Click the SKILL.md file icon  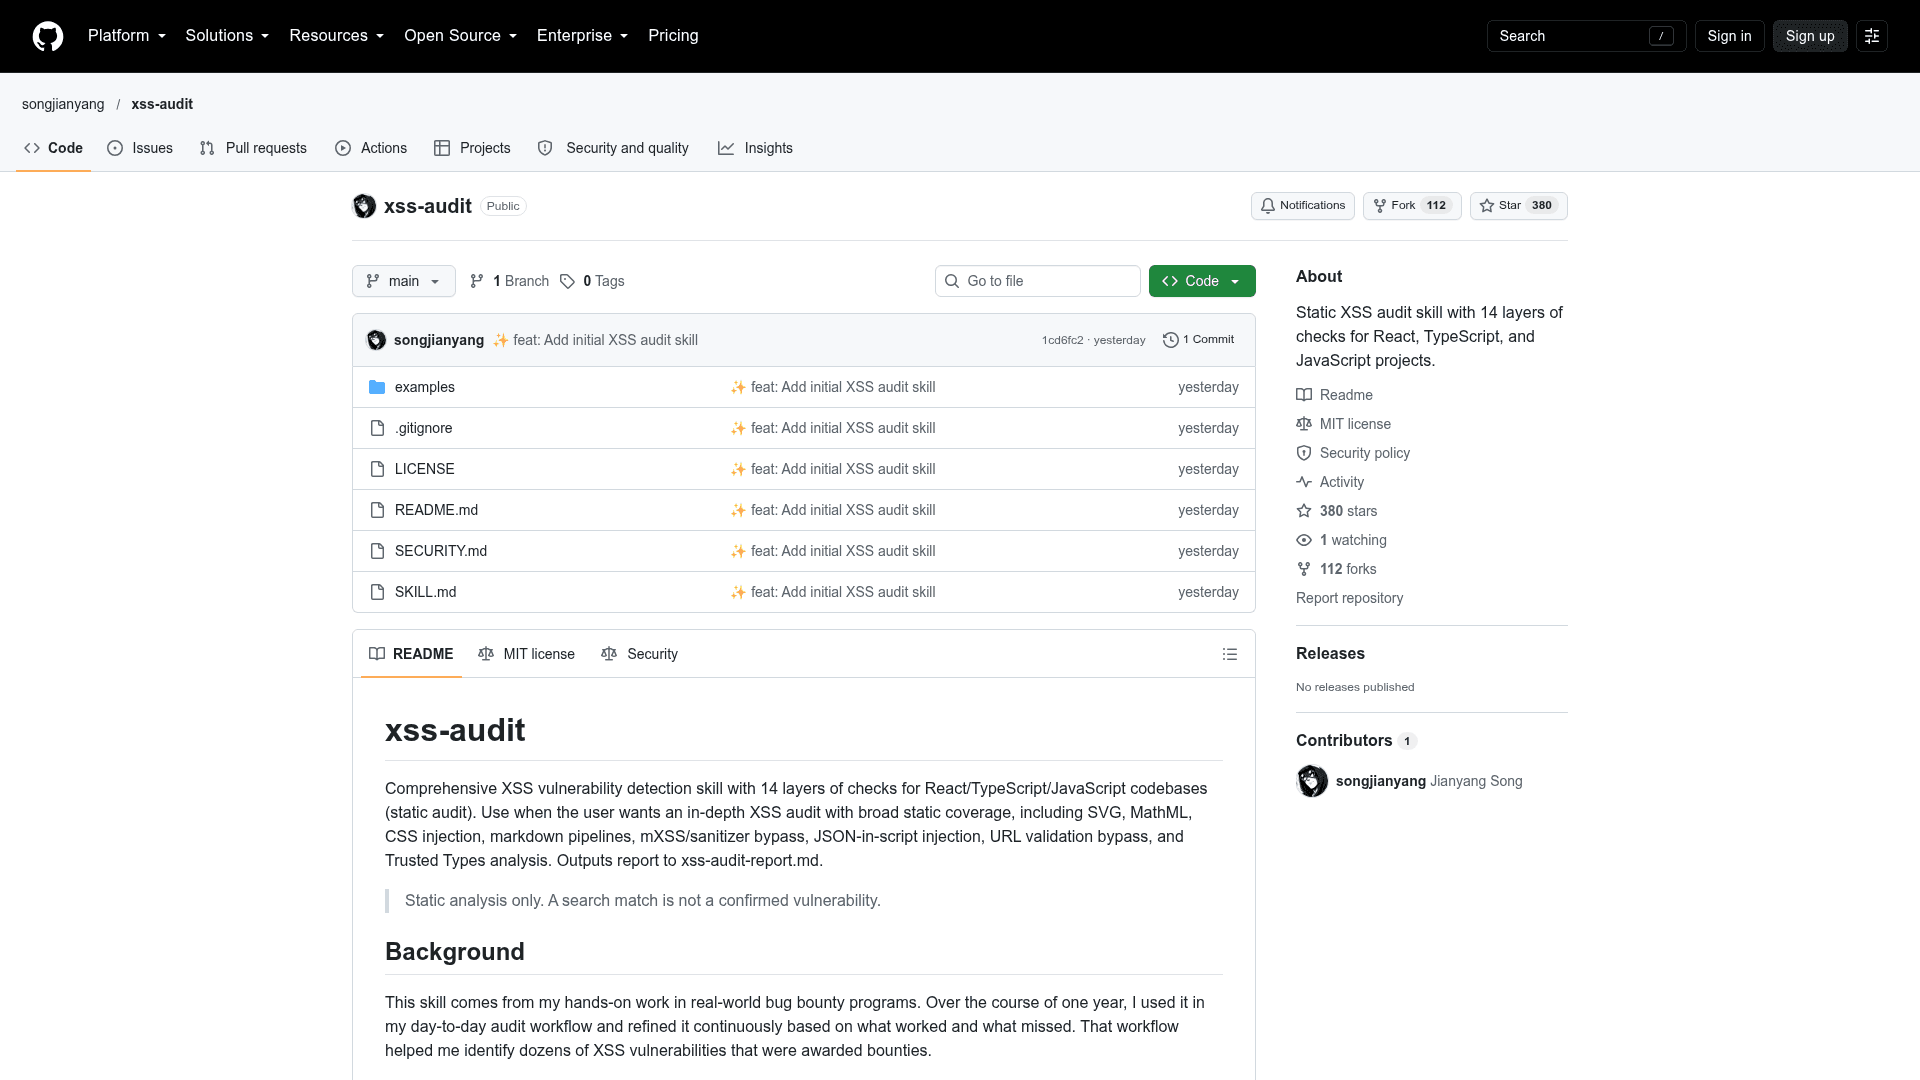coord(377,592)
